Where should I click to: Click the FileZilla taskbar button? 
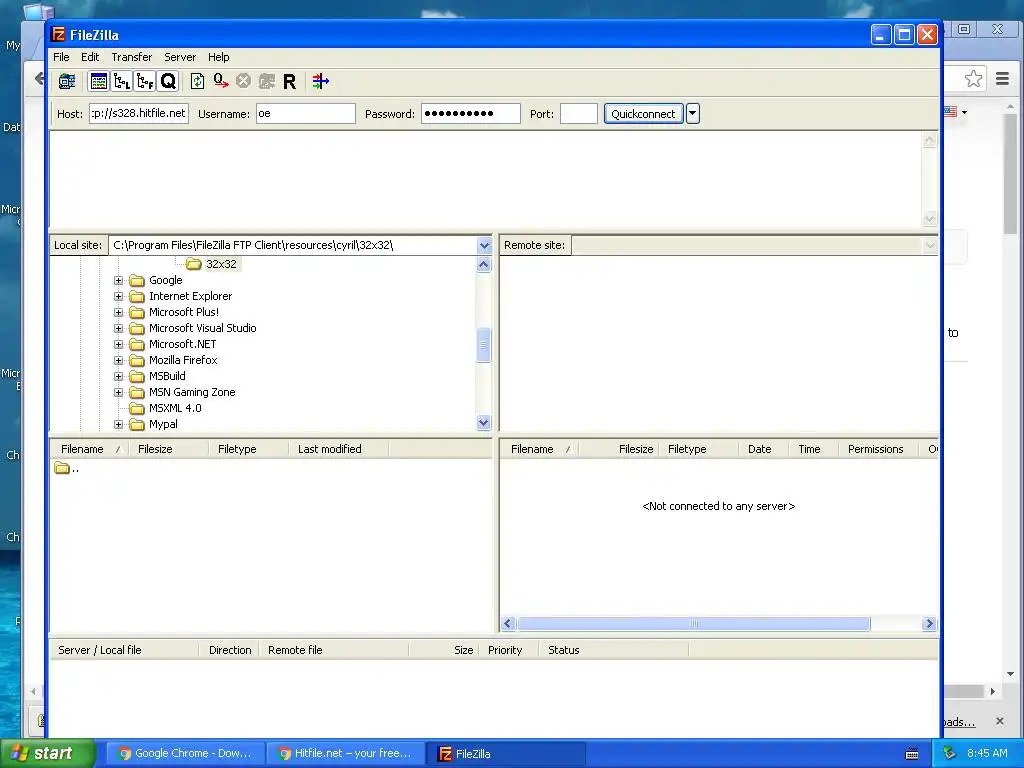(506, 754)
